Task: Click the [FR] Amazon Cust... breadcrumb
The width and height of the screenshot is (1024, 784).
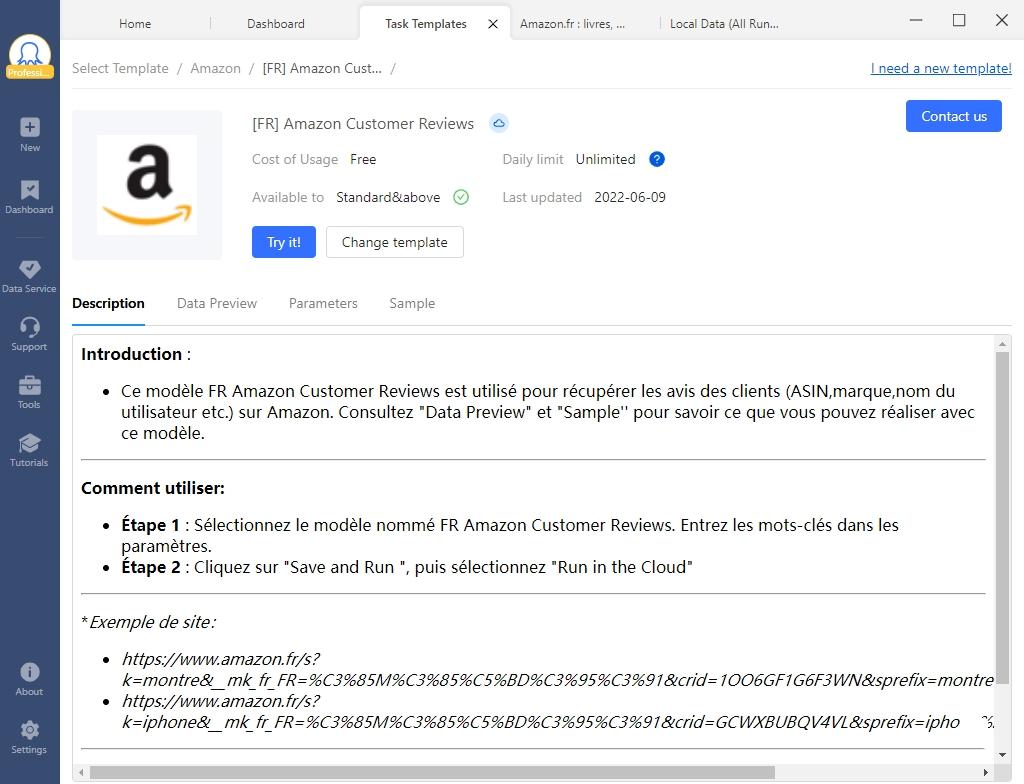Action: 322,69
